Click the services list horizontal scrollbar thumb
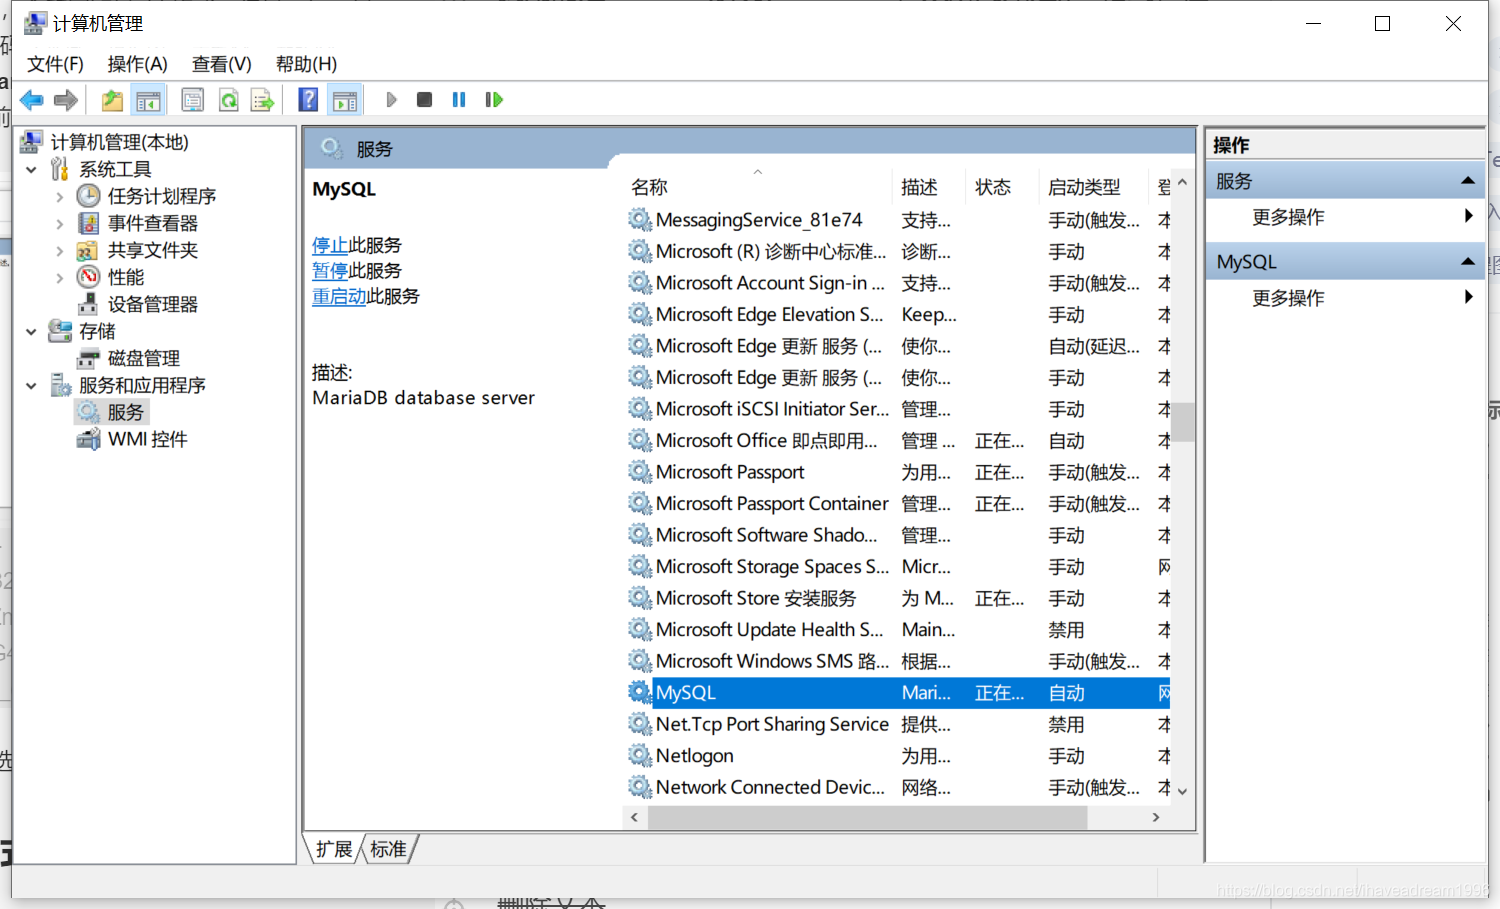 tap(867, 817)
